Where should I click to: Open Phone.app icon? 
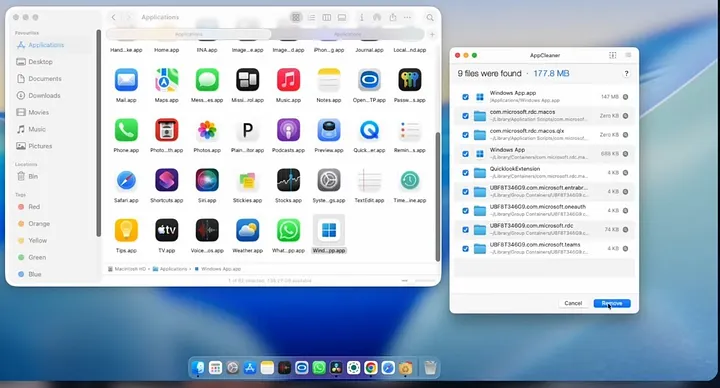click(x=126, y=130)
